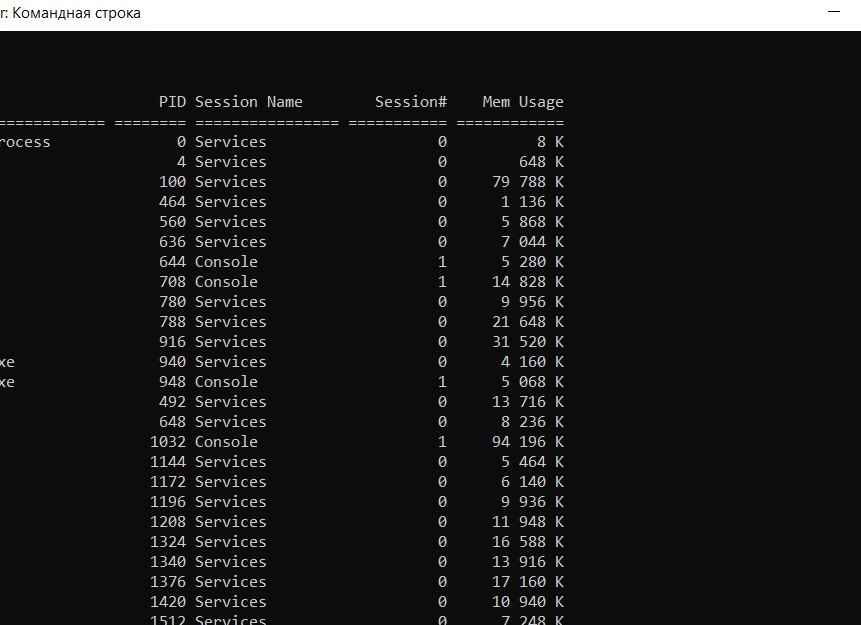
Task: Click PID 1208 in the process list
Action: tap(168, 522)
